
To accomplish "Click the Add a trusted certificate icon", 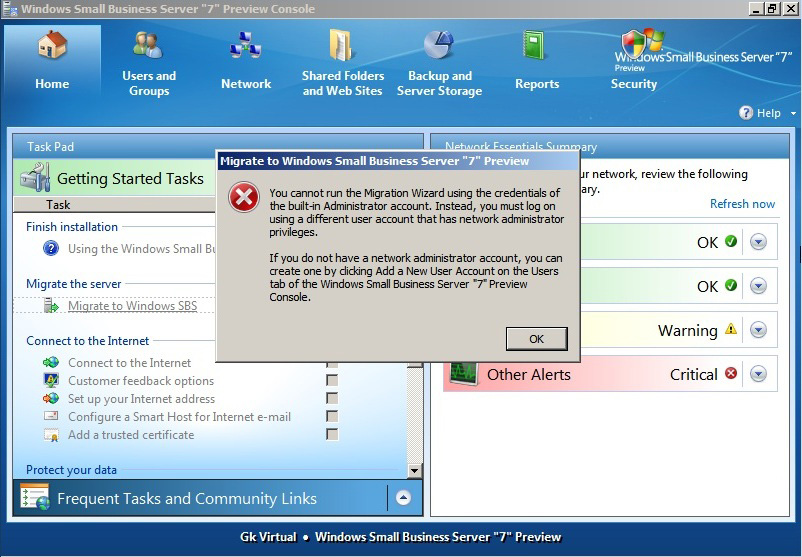I will click(x=51, y=435).
